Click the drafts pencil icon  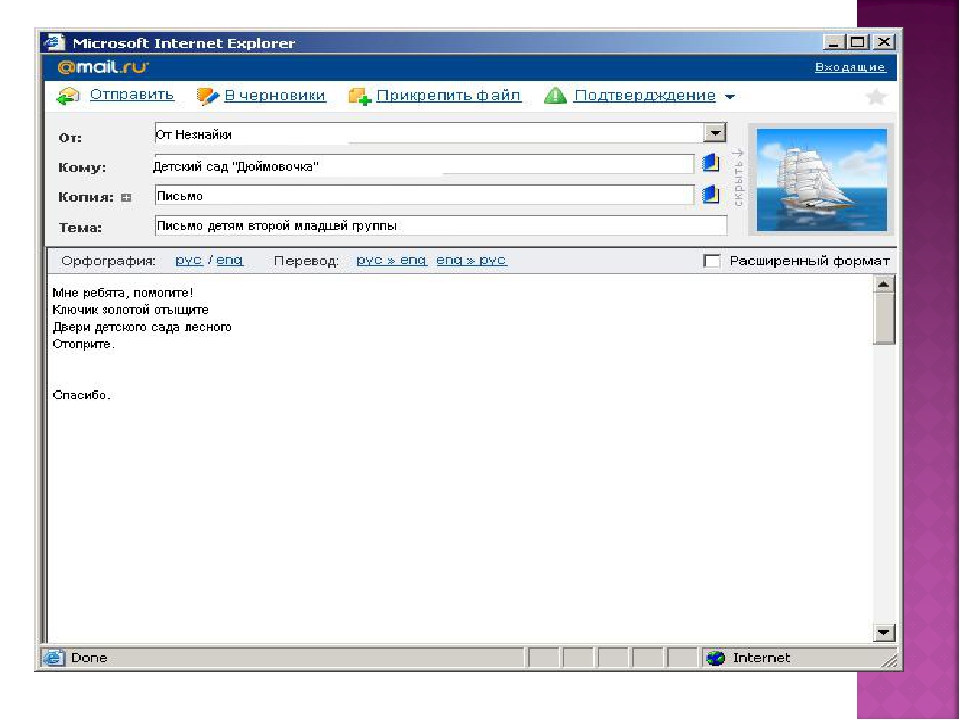click(x=208, y=96)
